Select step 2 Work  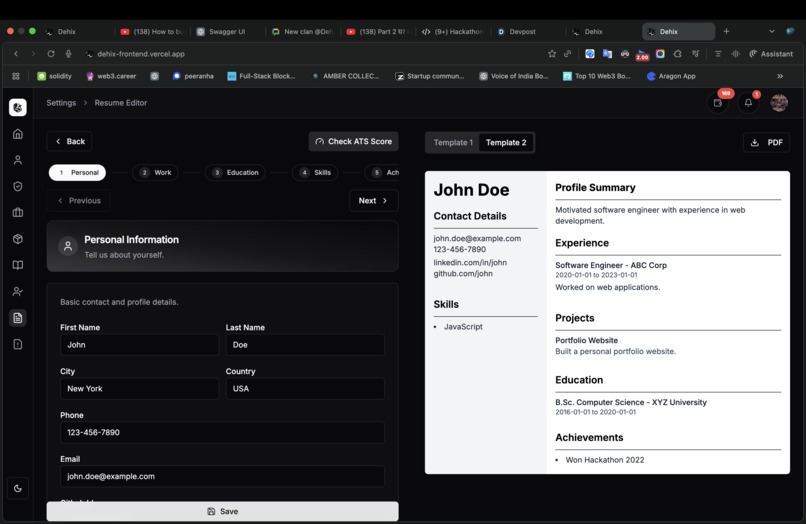[155, 172]
